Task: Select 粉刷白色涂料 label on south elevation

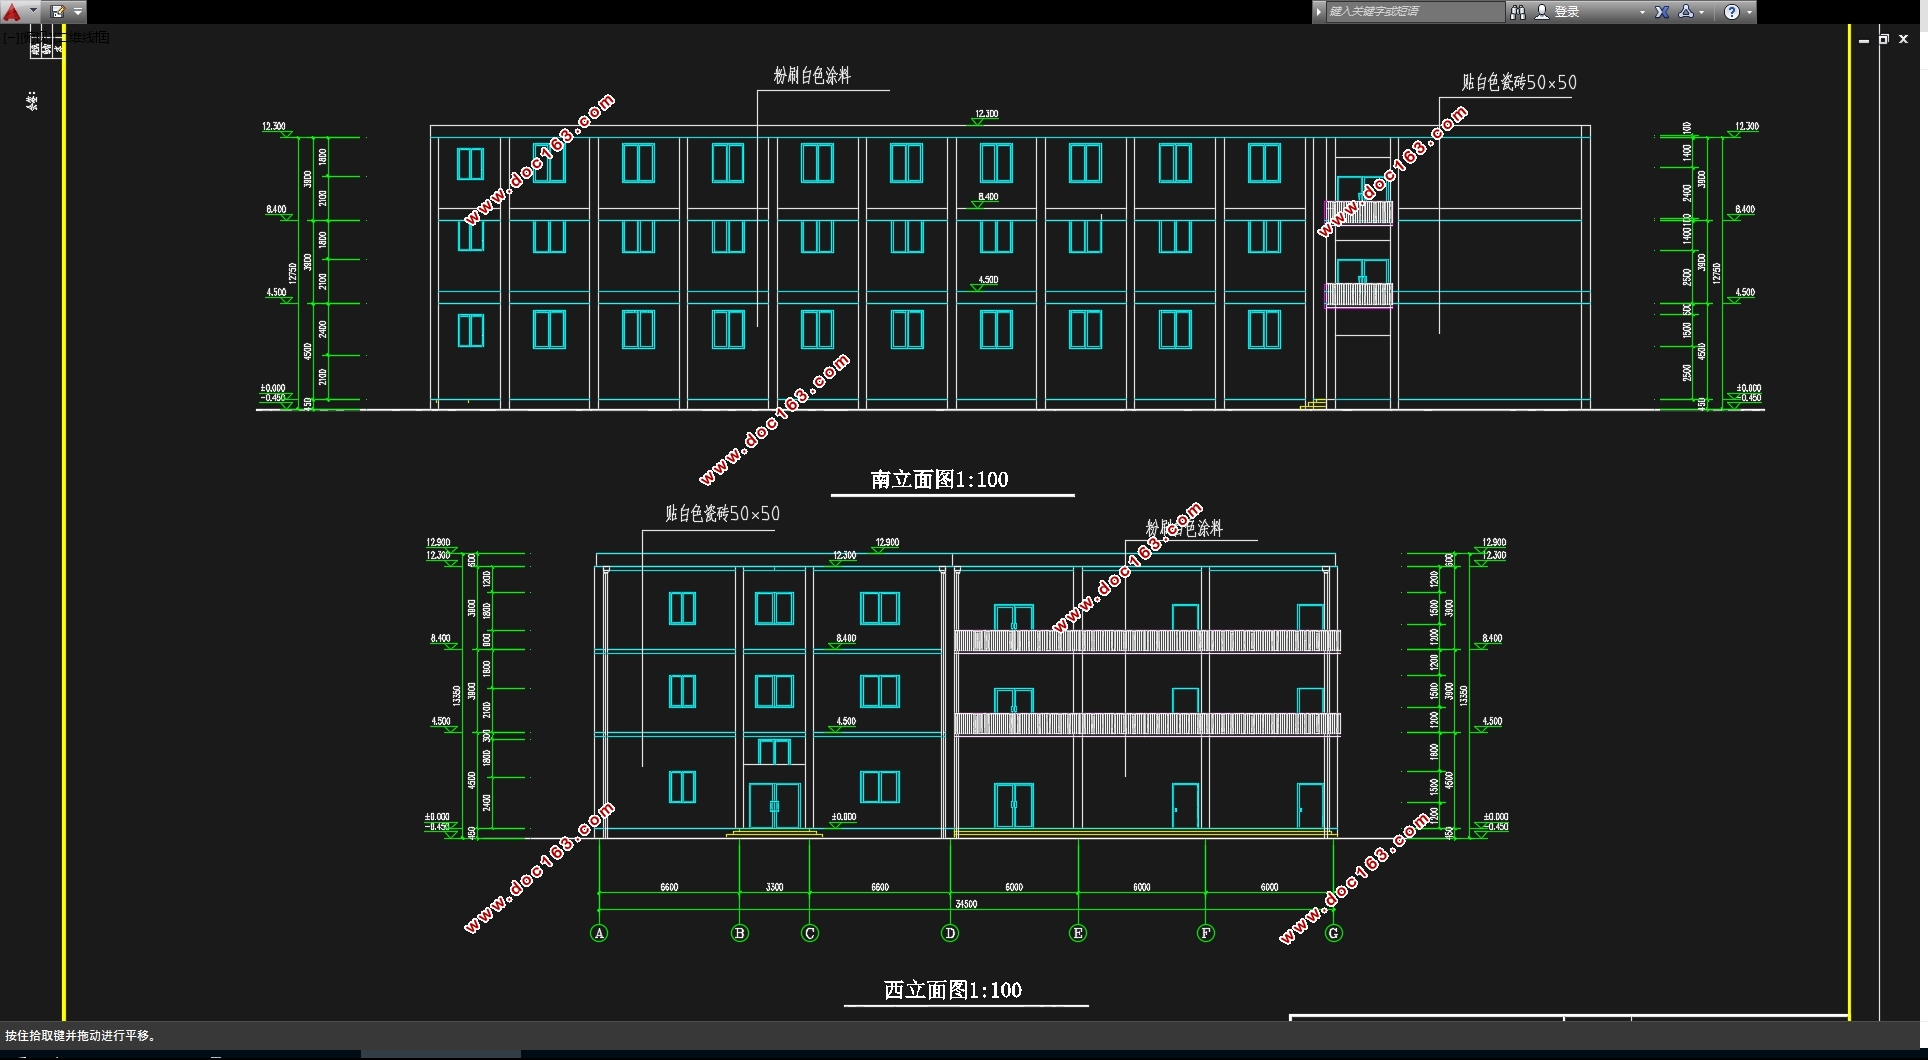Action: coord(812,75)
